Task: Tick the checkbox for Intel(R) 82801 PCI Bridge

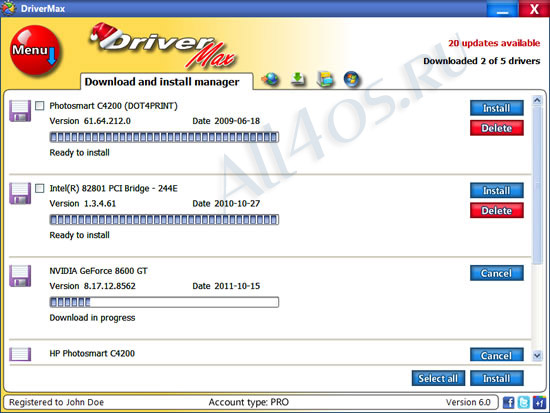Action: coord(40,188)
